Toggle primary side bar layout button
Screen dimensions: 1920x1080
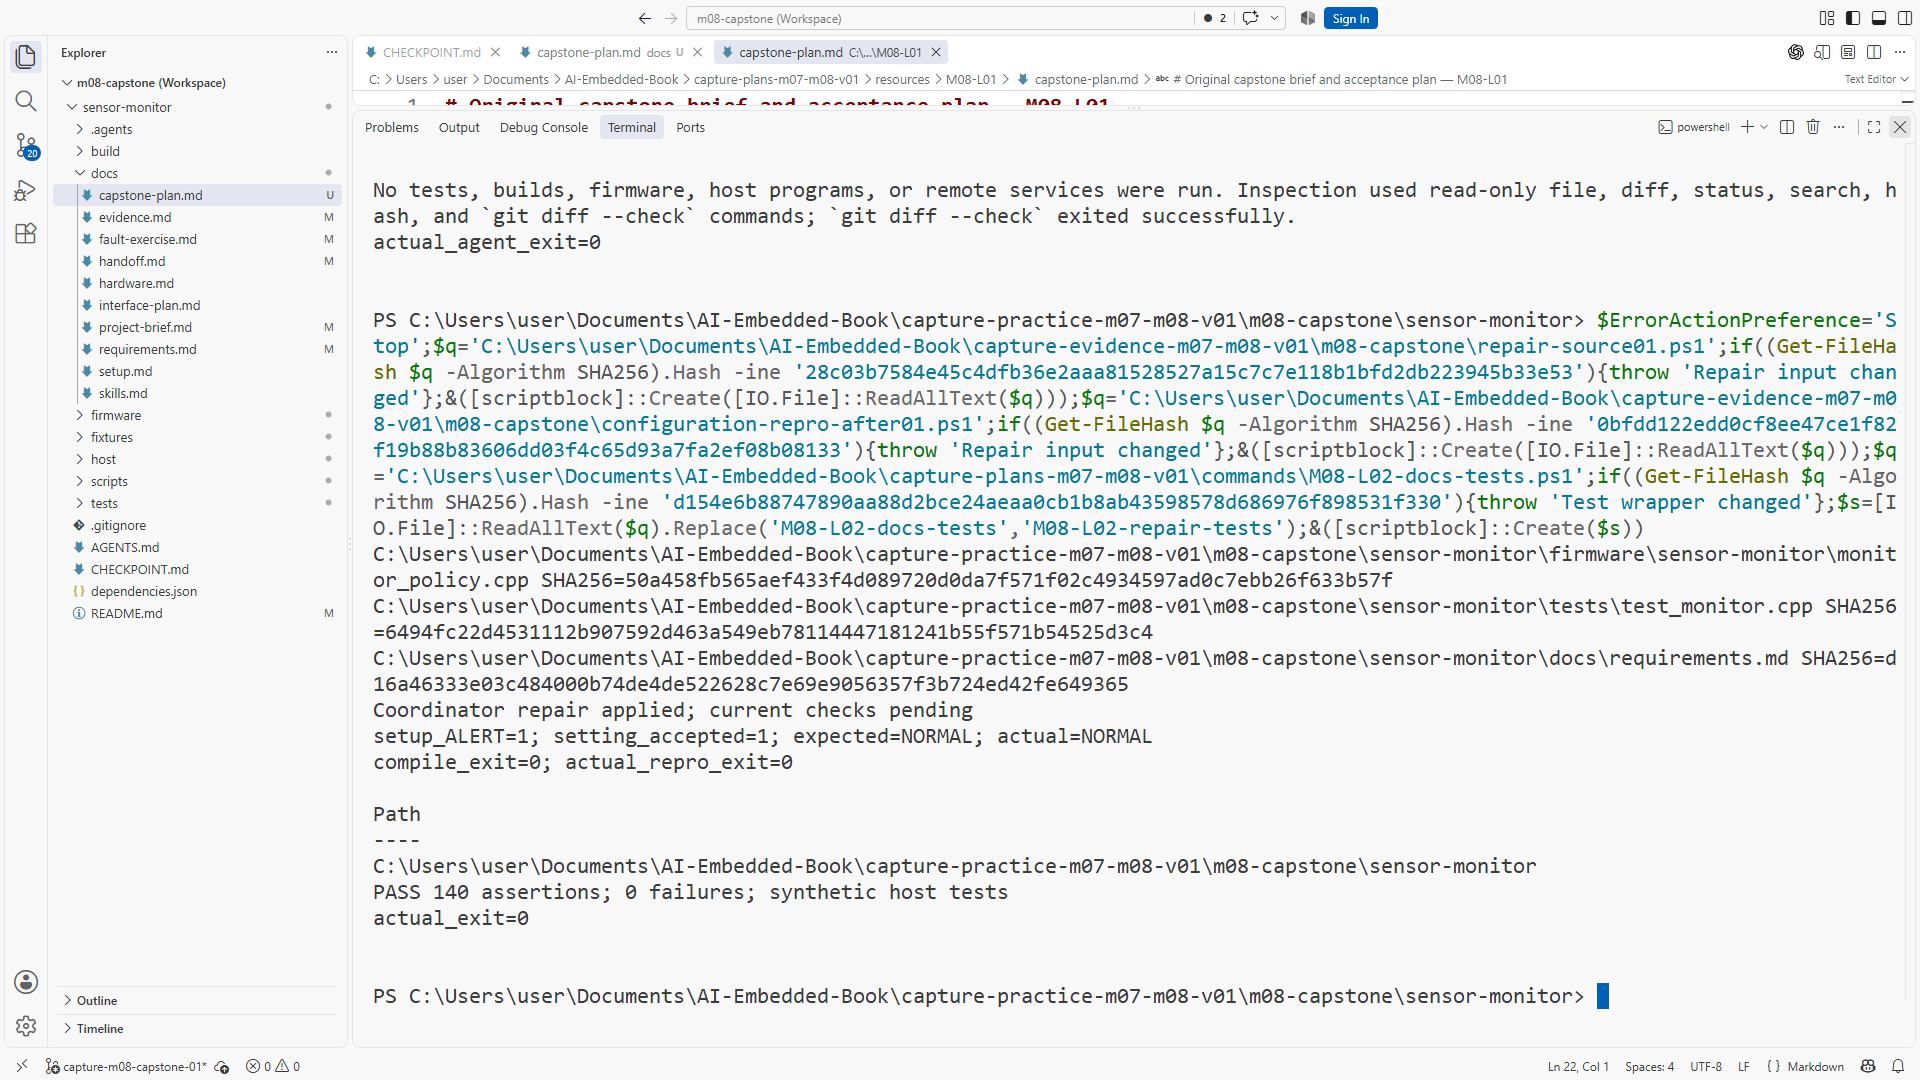pos(1853,18)
